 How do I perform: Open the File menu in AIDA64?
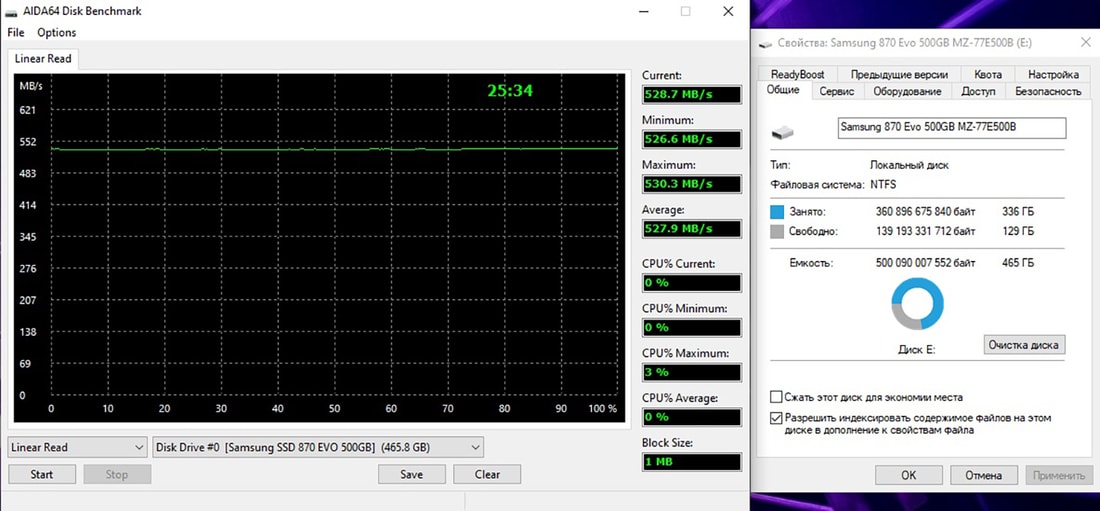point(15,32)
